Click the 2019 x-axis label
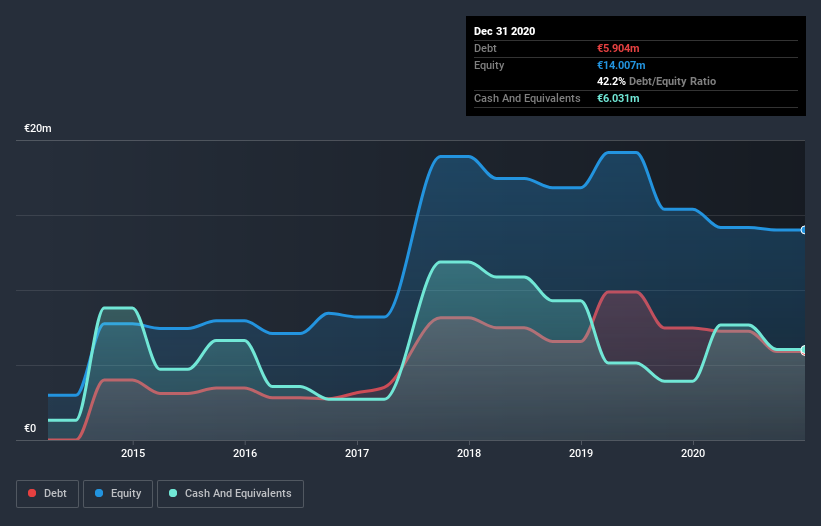The image size is (821, 526). pyautogui.click(x=581, y=453)
